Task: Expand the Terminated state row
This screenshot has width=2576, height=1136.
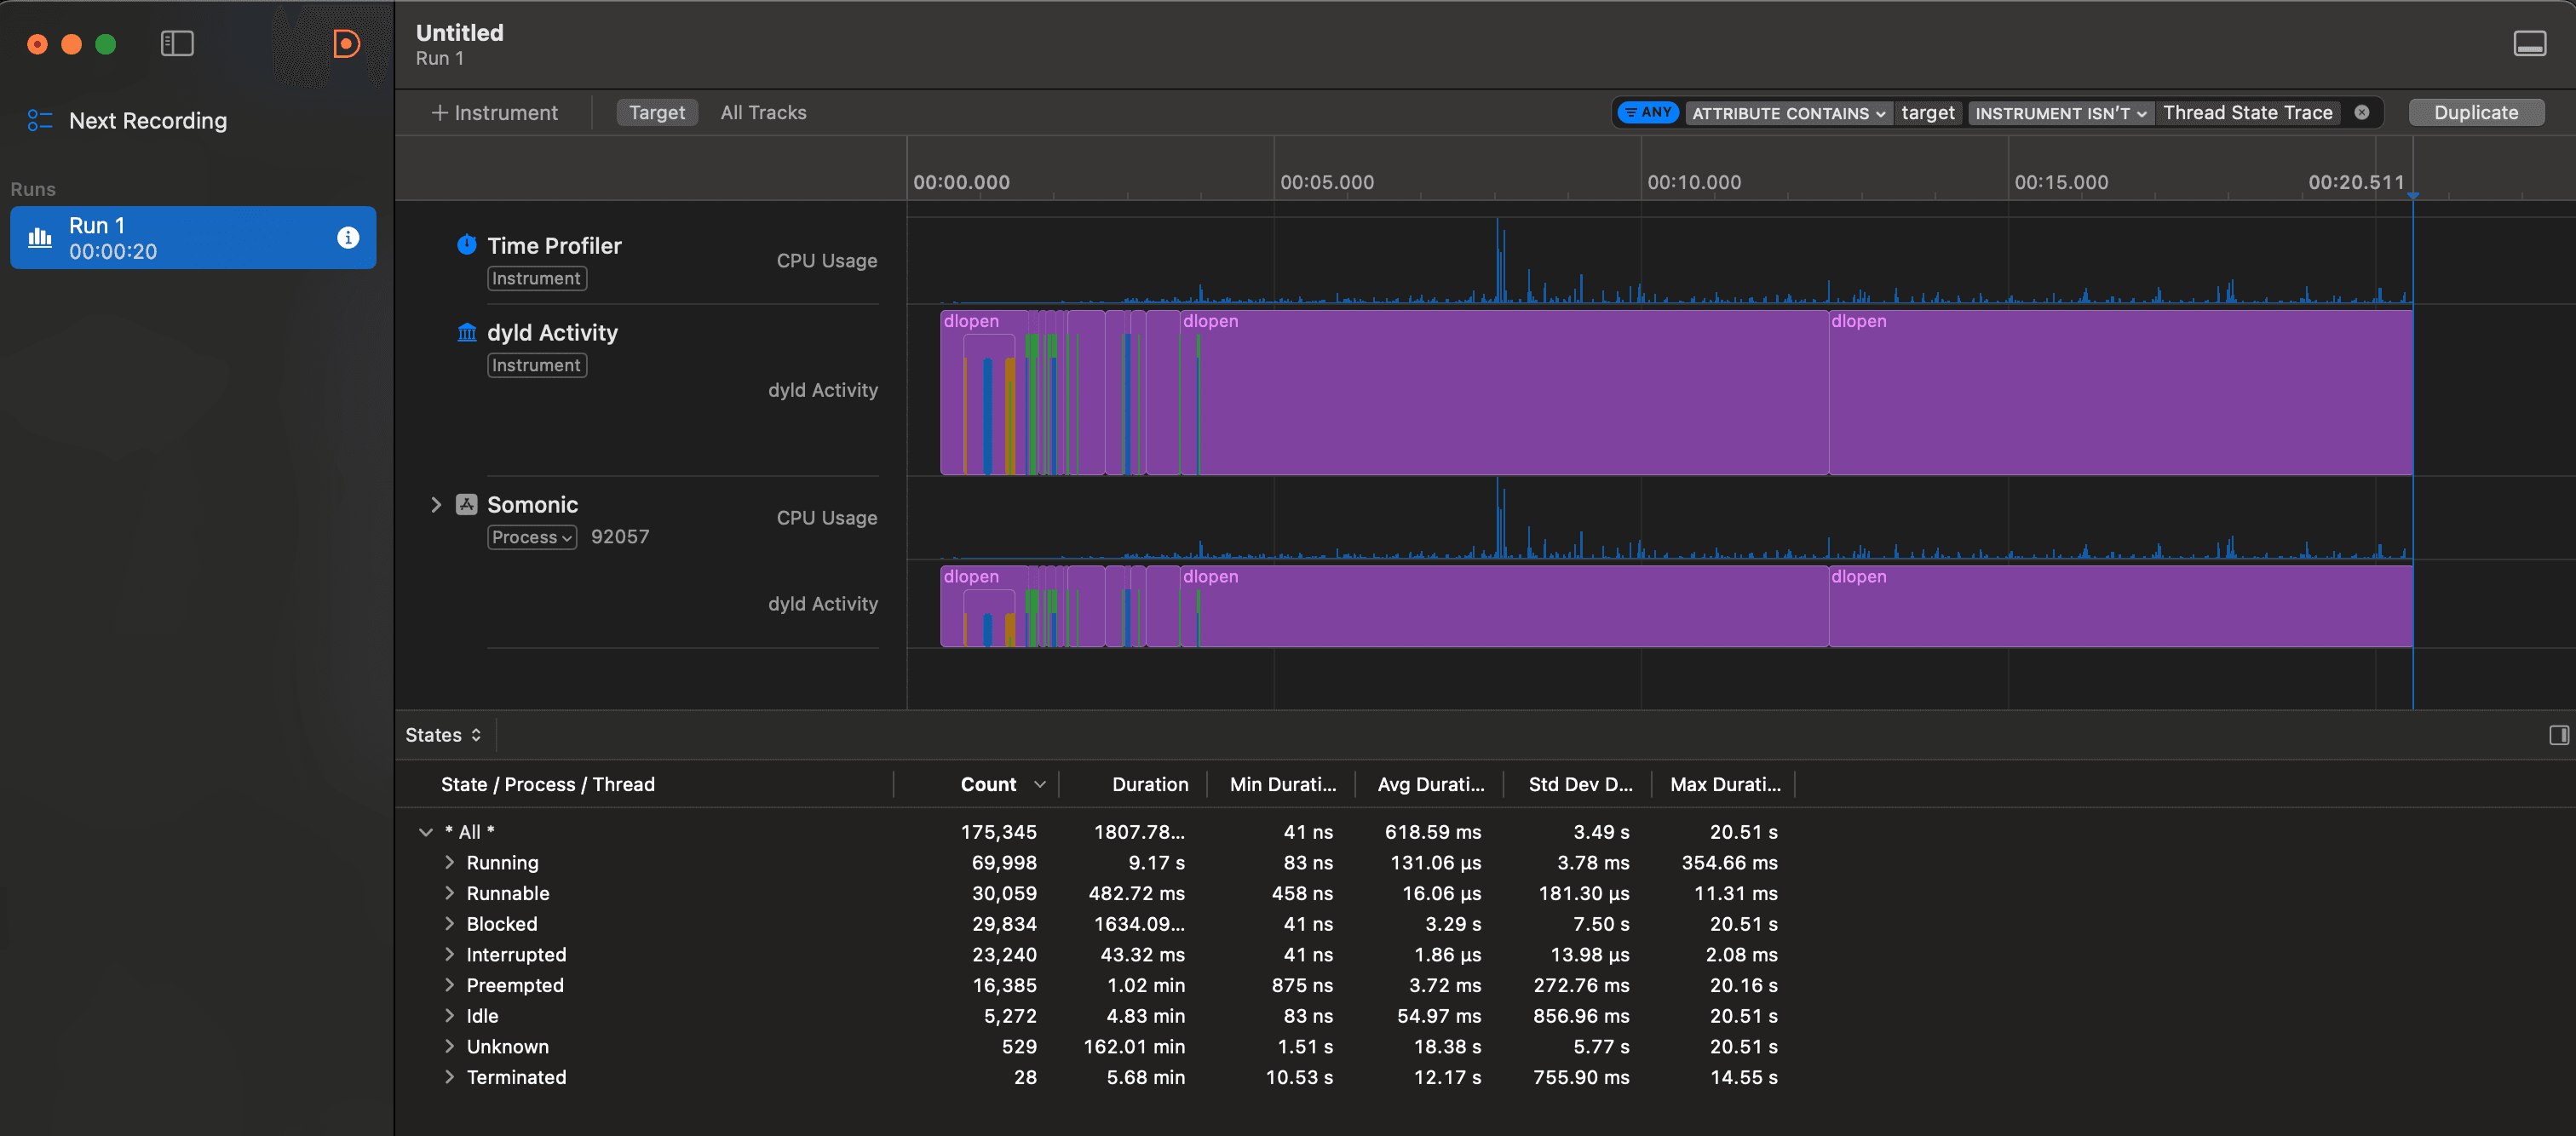Action: (449, 1077)
